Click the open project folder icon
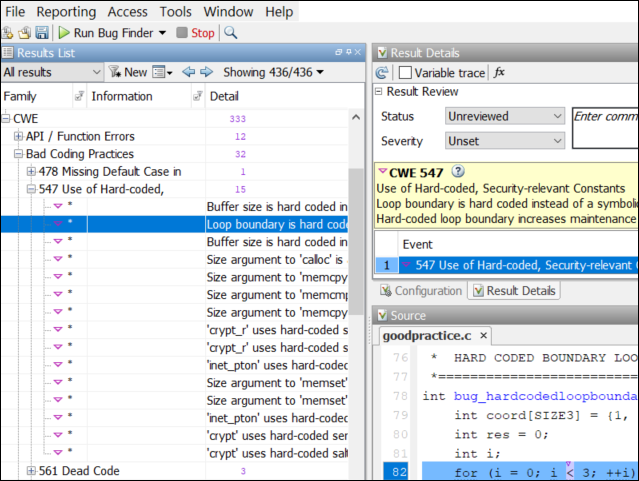Image resolution: width=639 pixels, height=481 pixels. point(25,33)
